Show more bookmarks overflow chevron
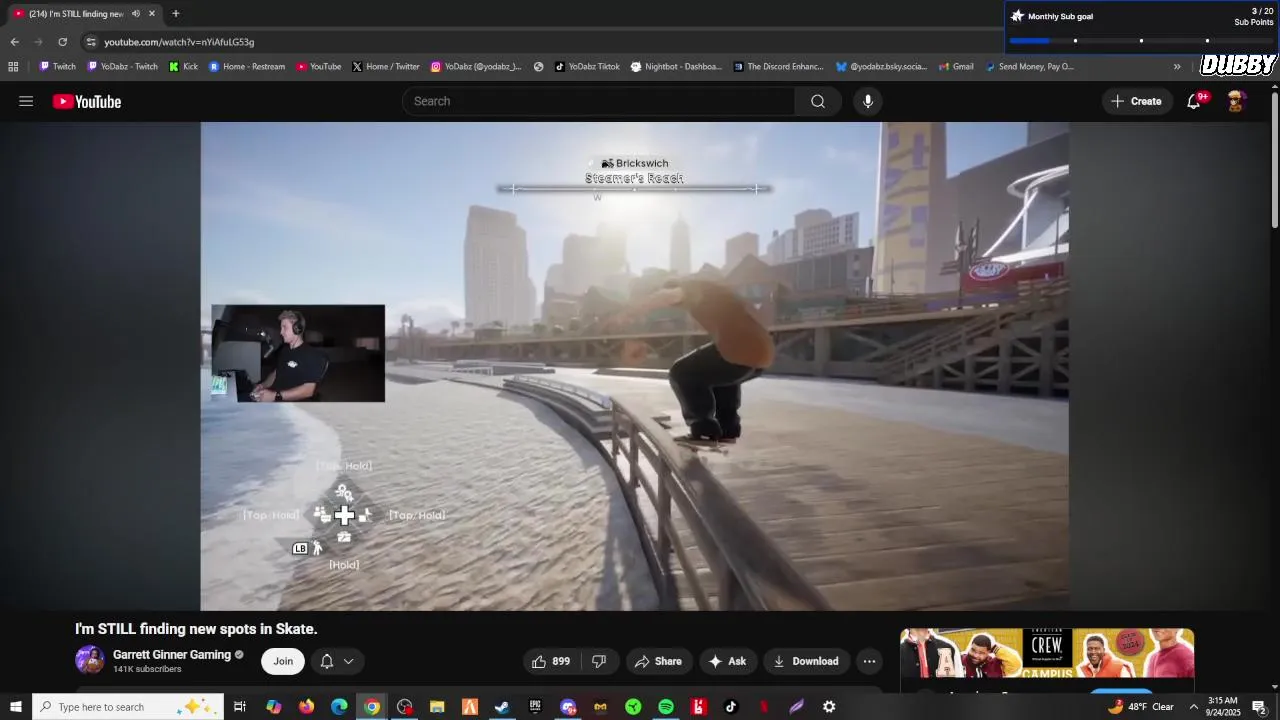 coord(1177,67)
